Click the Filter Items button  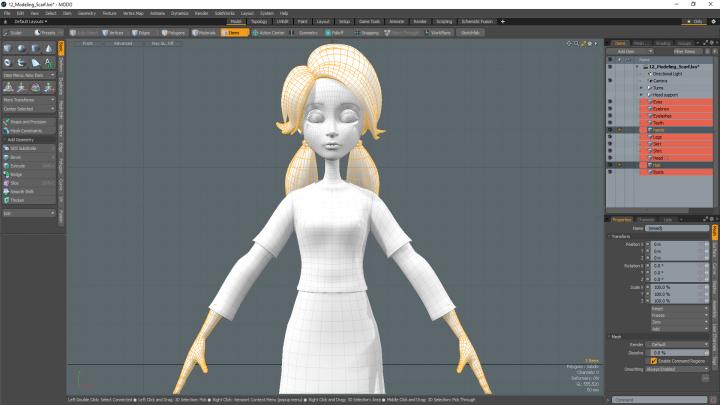coord(684,51)
